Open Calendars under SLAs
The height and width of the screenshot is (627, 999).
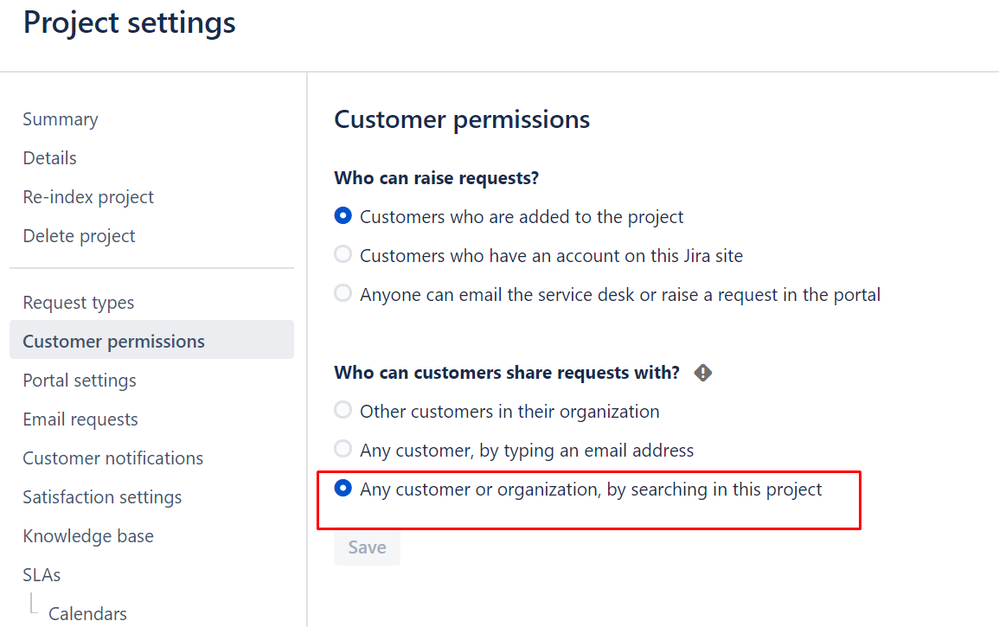pos(87,613)
